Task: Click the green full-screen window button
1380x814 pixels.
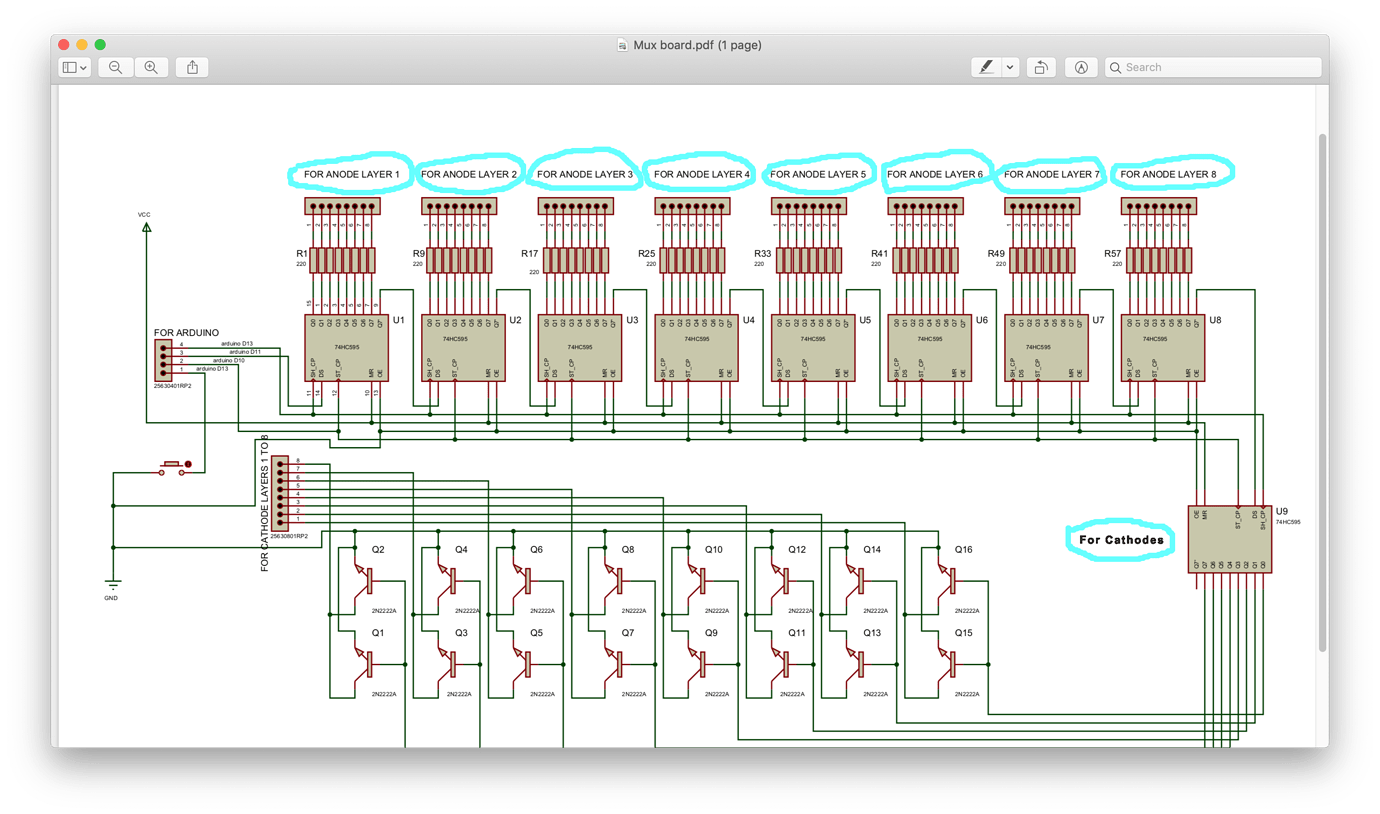Action: [x=100, y=44]
